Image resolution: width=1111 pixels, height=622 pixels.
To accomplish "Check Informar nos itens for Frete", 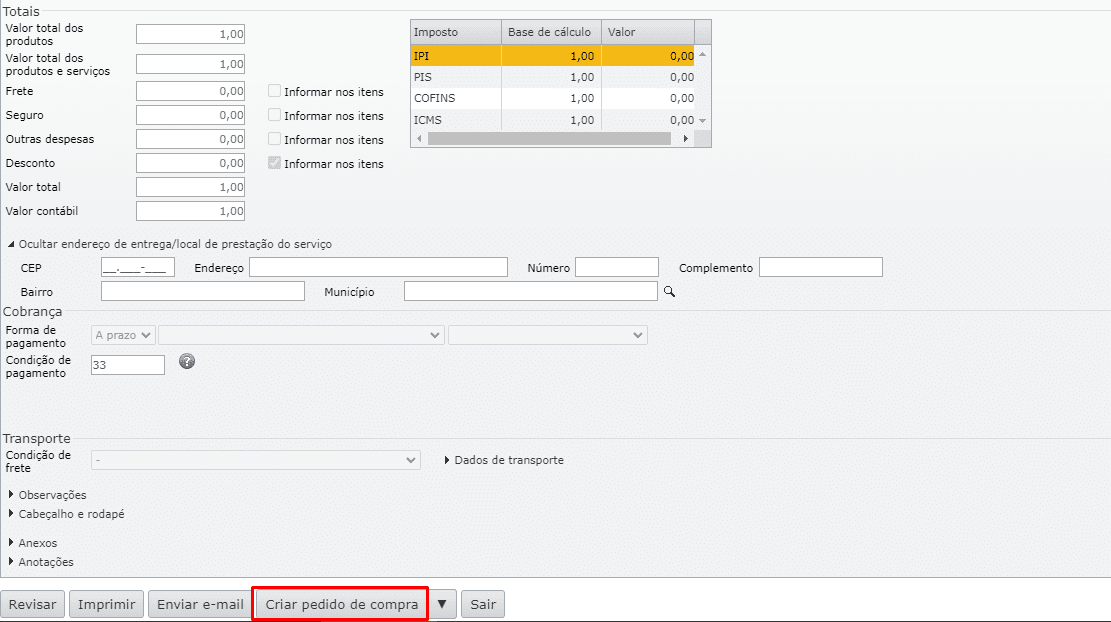I will coord(274,91).
